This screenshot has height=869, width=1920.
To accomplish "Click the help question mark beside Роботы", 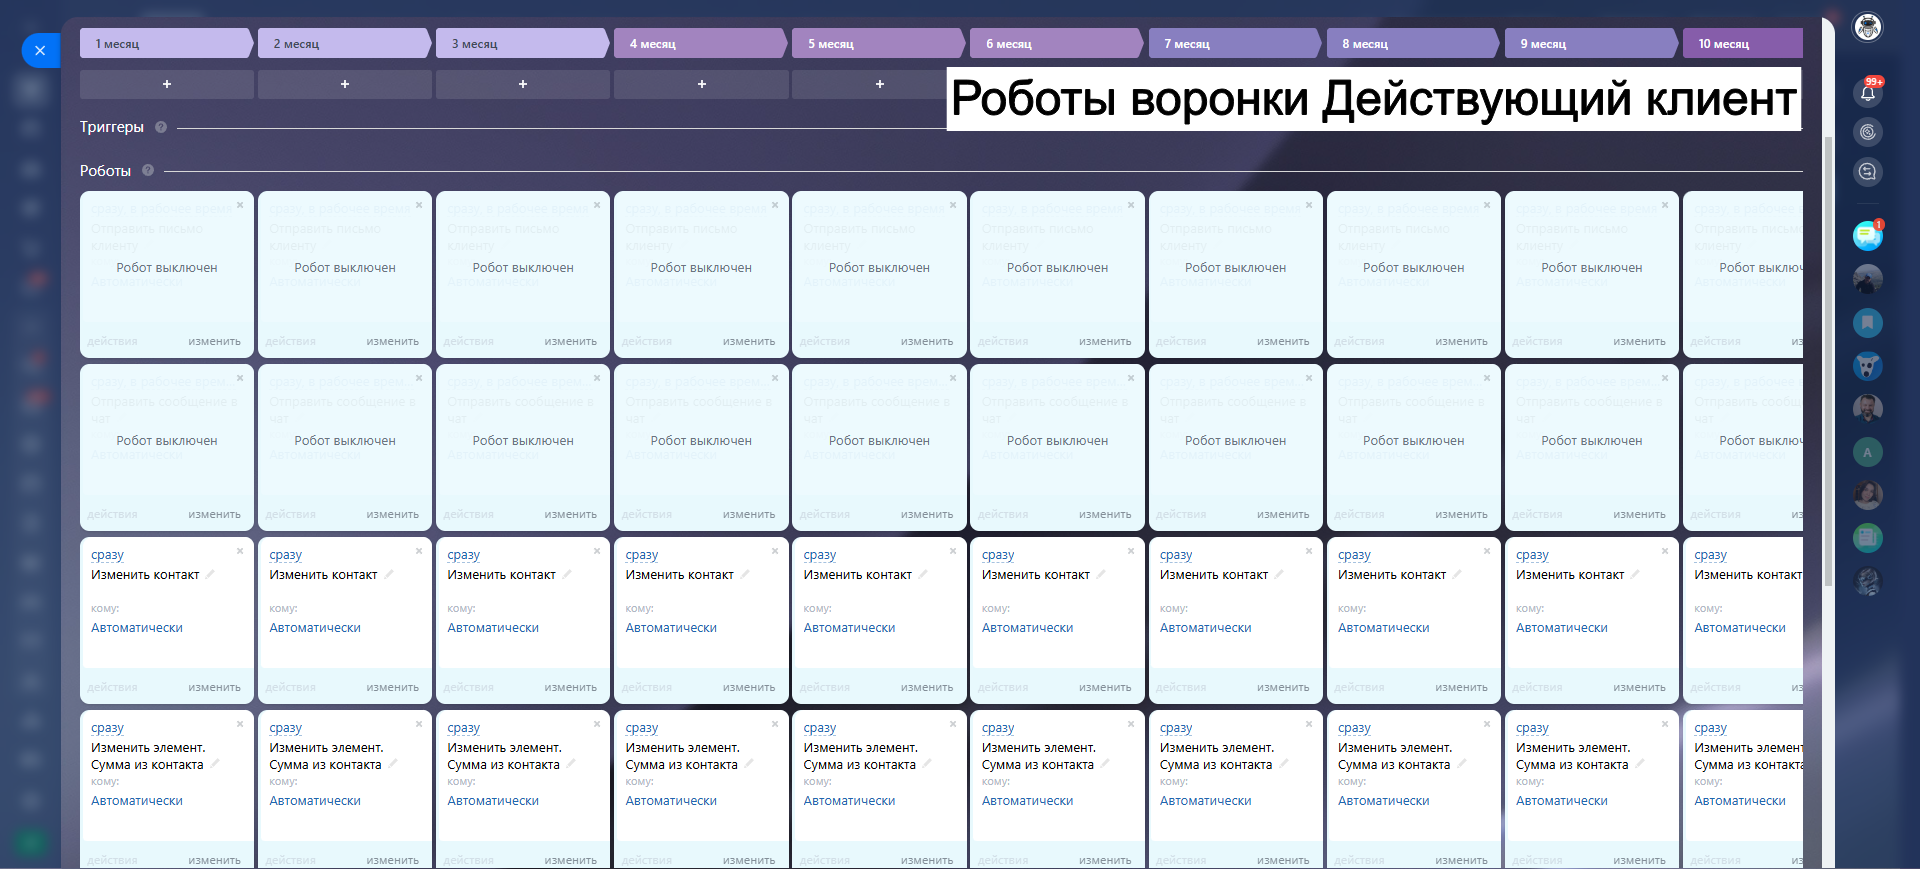I will click(x=148, y=170).
